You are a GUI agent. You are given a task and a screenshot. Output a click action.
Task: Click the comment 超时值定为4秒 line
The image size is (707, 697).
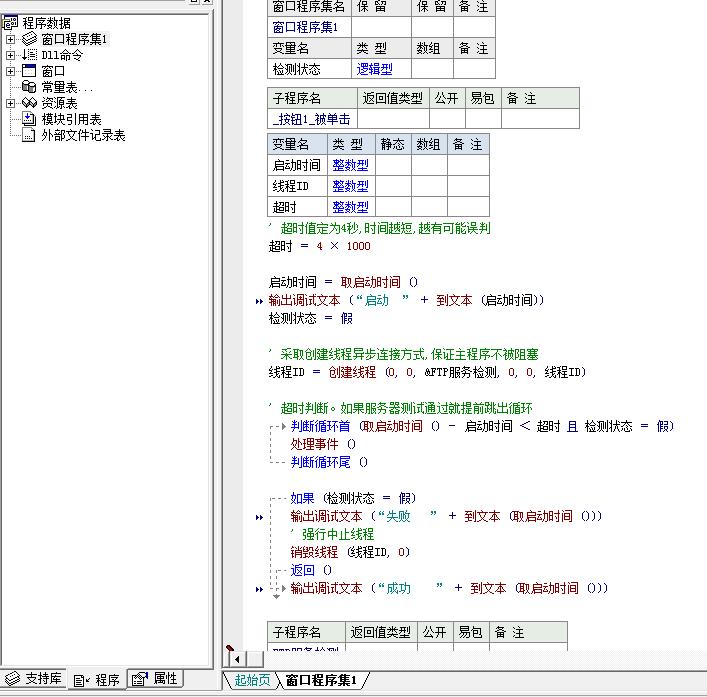click(379, 228)
